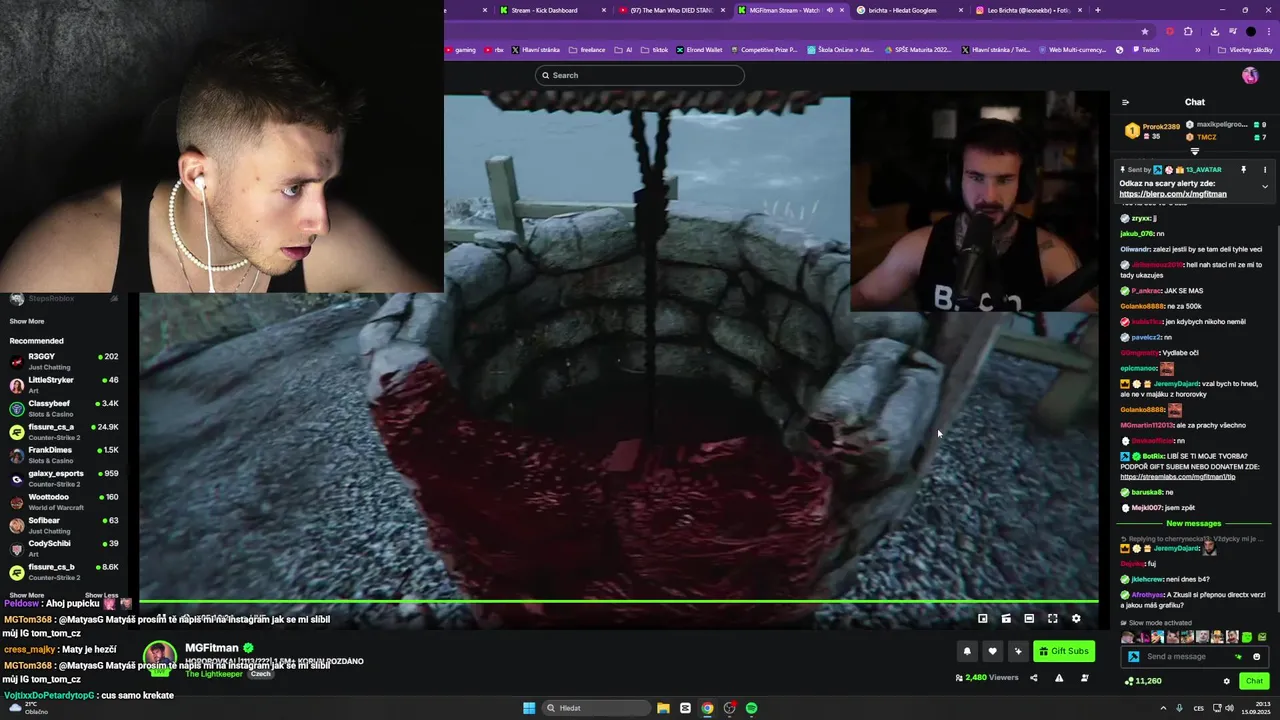Click the 2,480 Viewers count
The image size is (1280, 720).
pyautogui.click(x=987, y=678)
